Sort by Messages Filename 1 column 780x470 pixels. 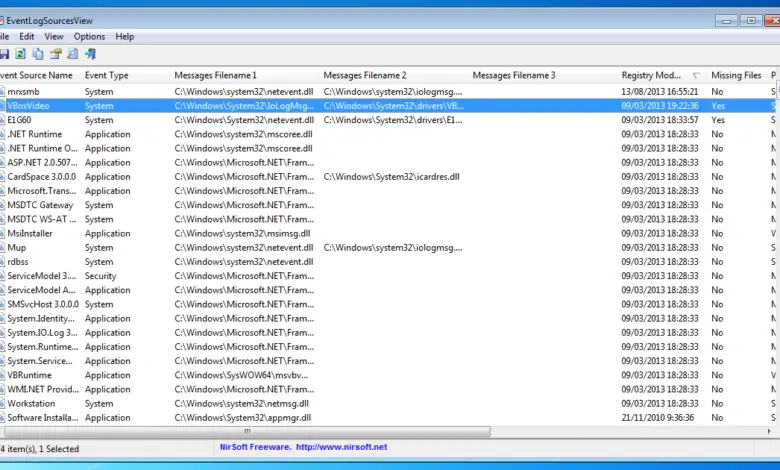244,75
